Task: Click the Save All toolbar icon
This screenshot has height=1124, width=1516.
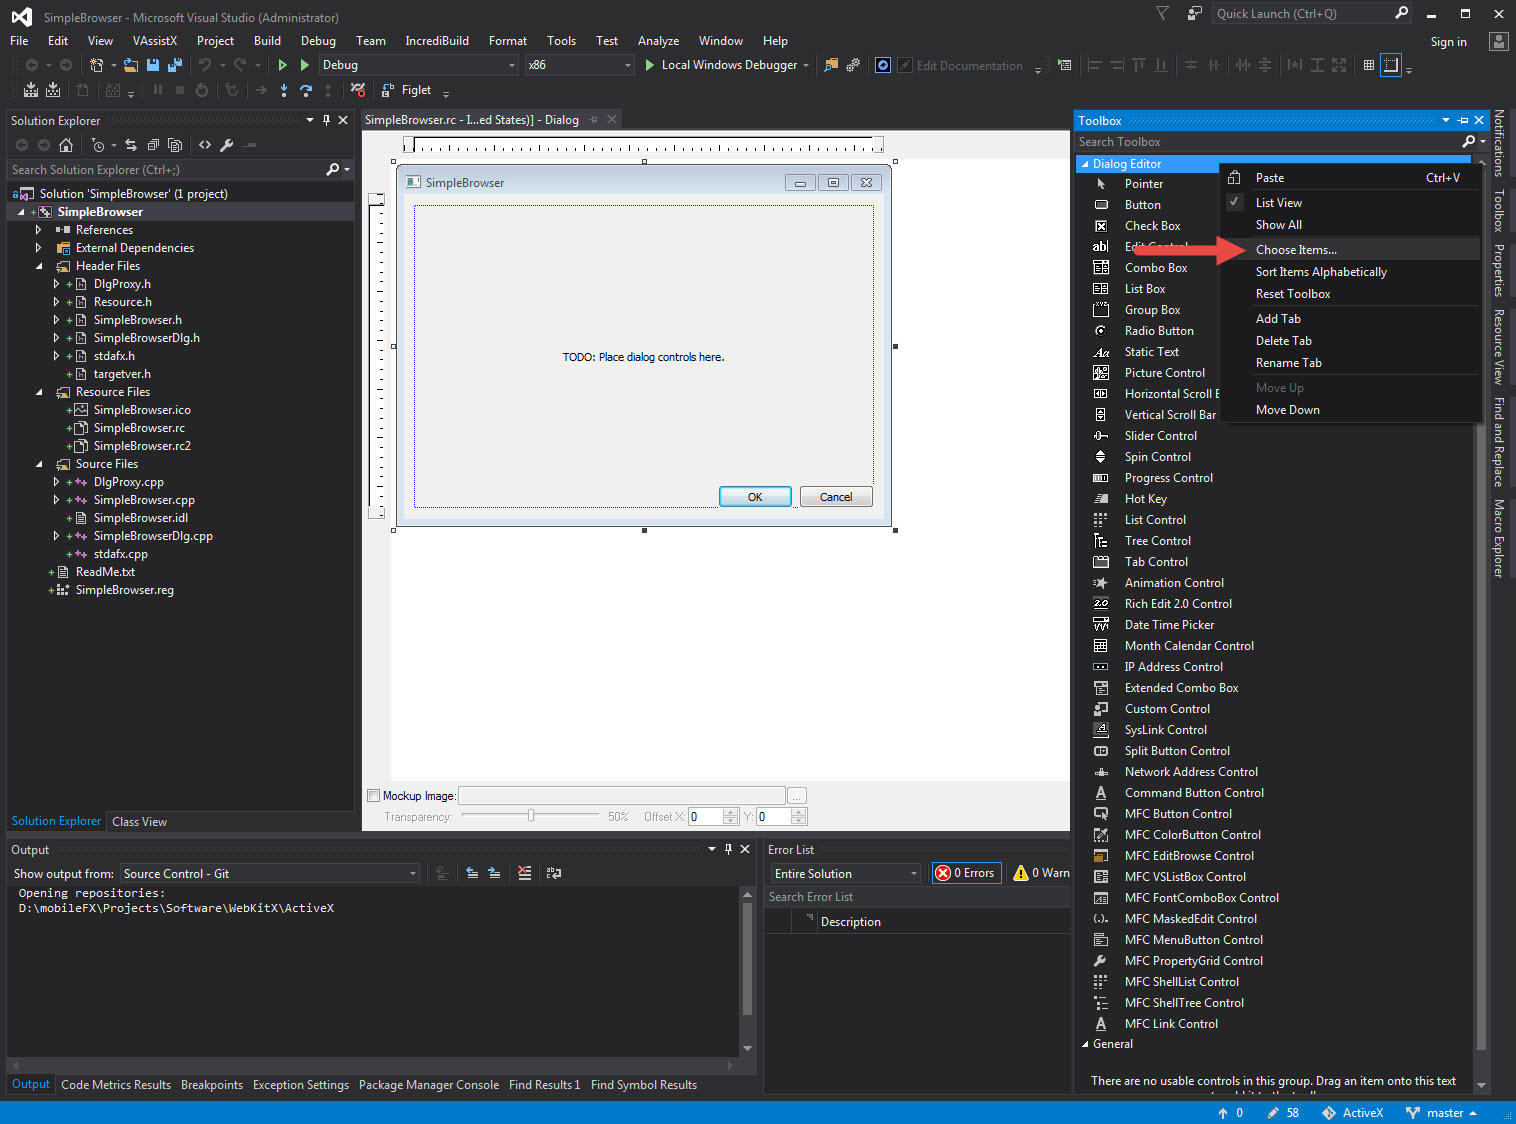Action: [175, 65]
